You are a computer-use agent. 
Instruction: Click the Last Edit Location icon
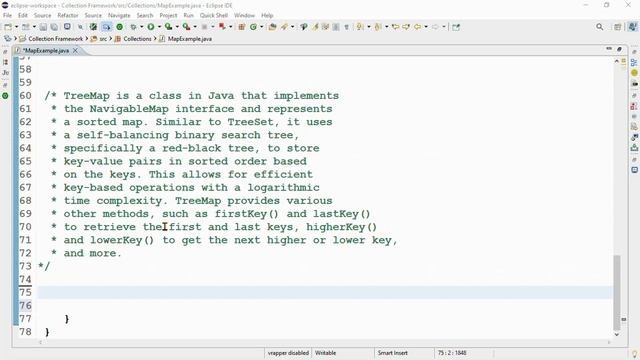(x=395, y=27)
